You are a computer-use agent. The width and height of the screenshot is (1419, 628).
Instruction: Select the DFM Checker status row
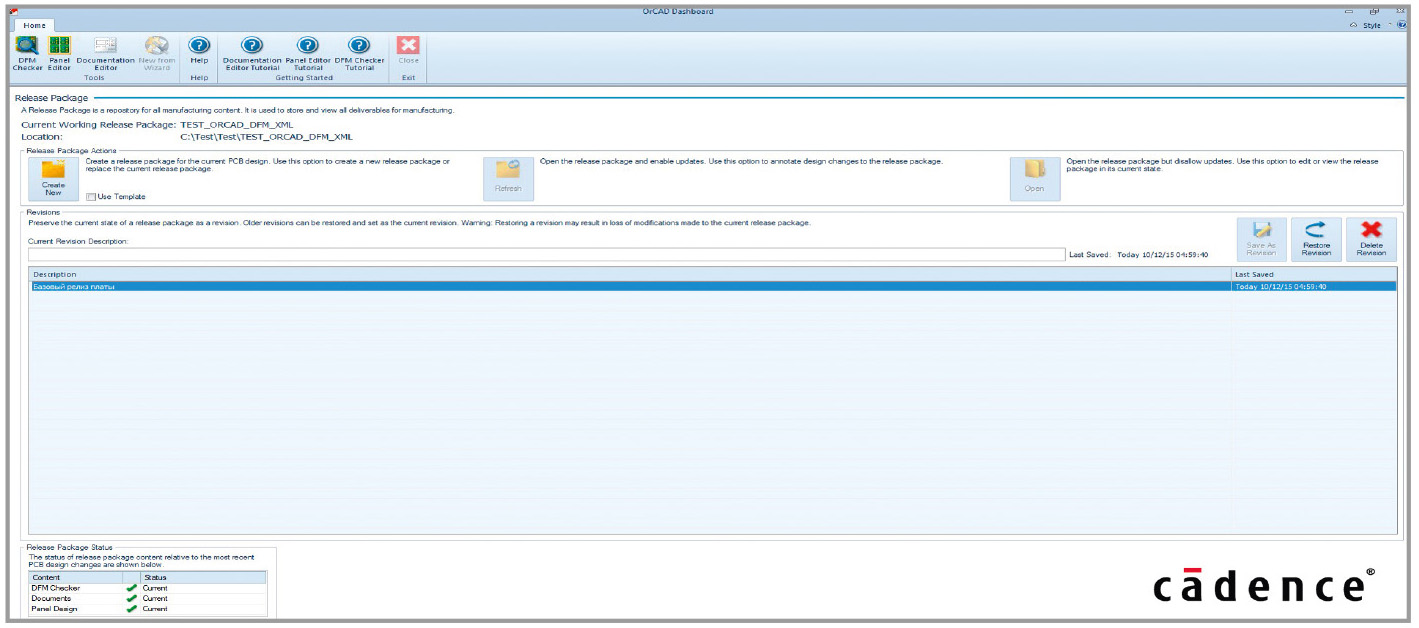[x=147, y=588]
